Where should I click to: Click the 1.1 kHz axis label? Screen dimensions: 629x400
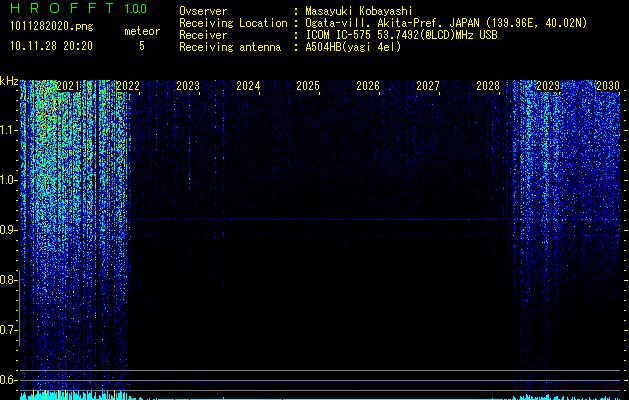[8, 130]
